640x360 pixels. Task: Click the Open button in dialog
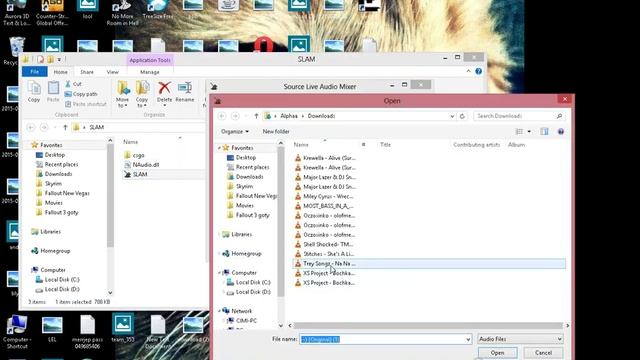(498, 353)
